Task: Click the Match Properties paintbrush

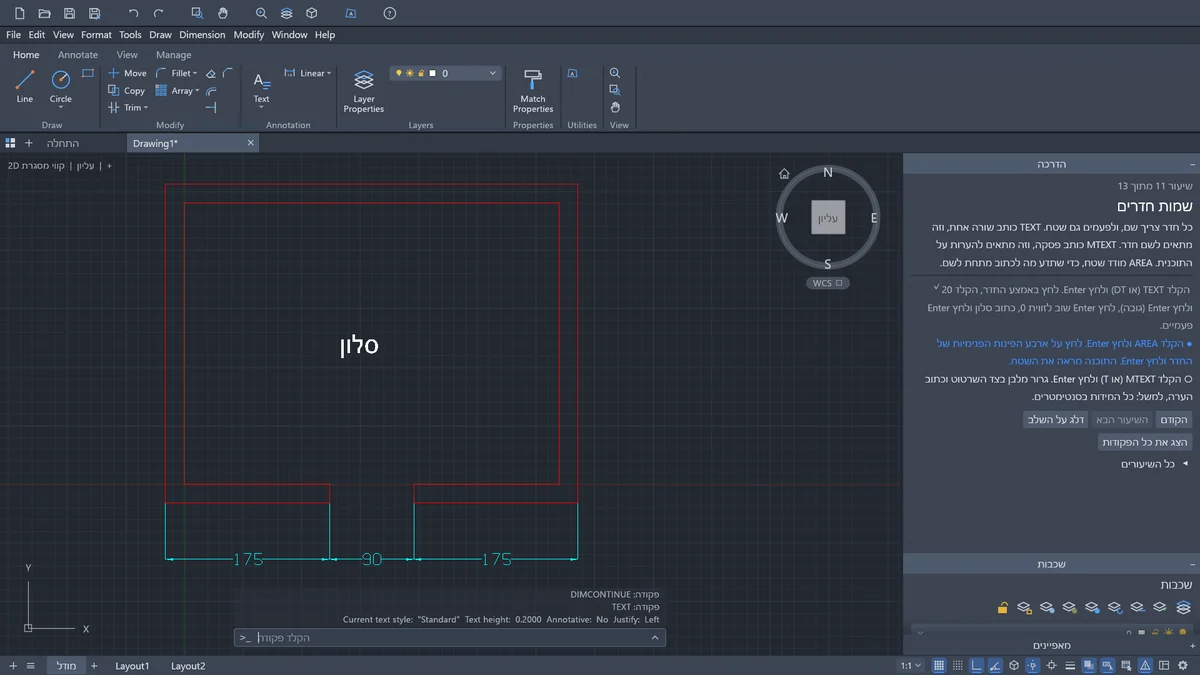Action: (533, 91)
